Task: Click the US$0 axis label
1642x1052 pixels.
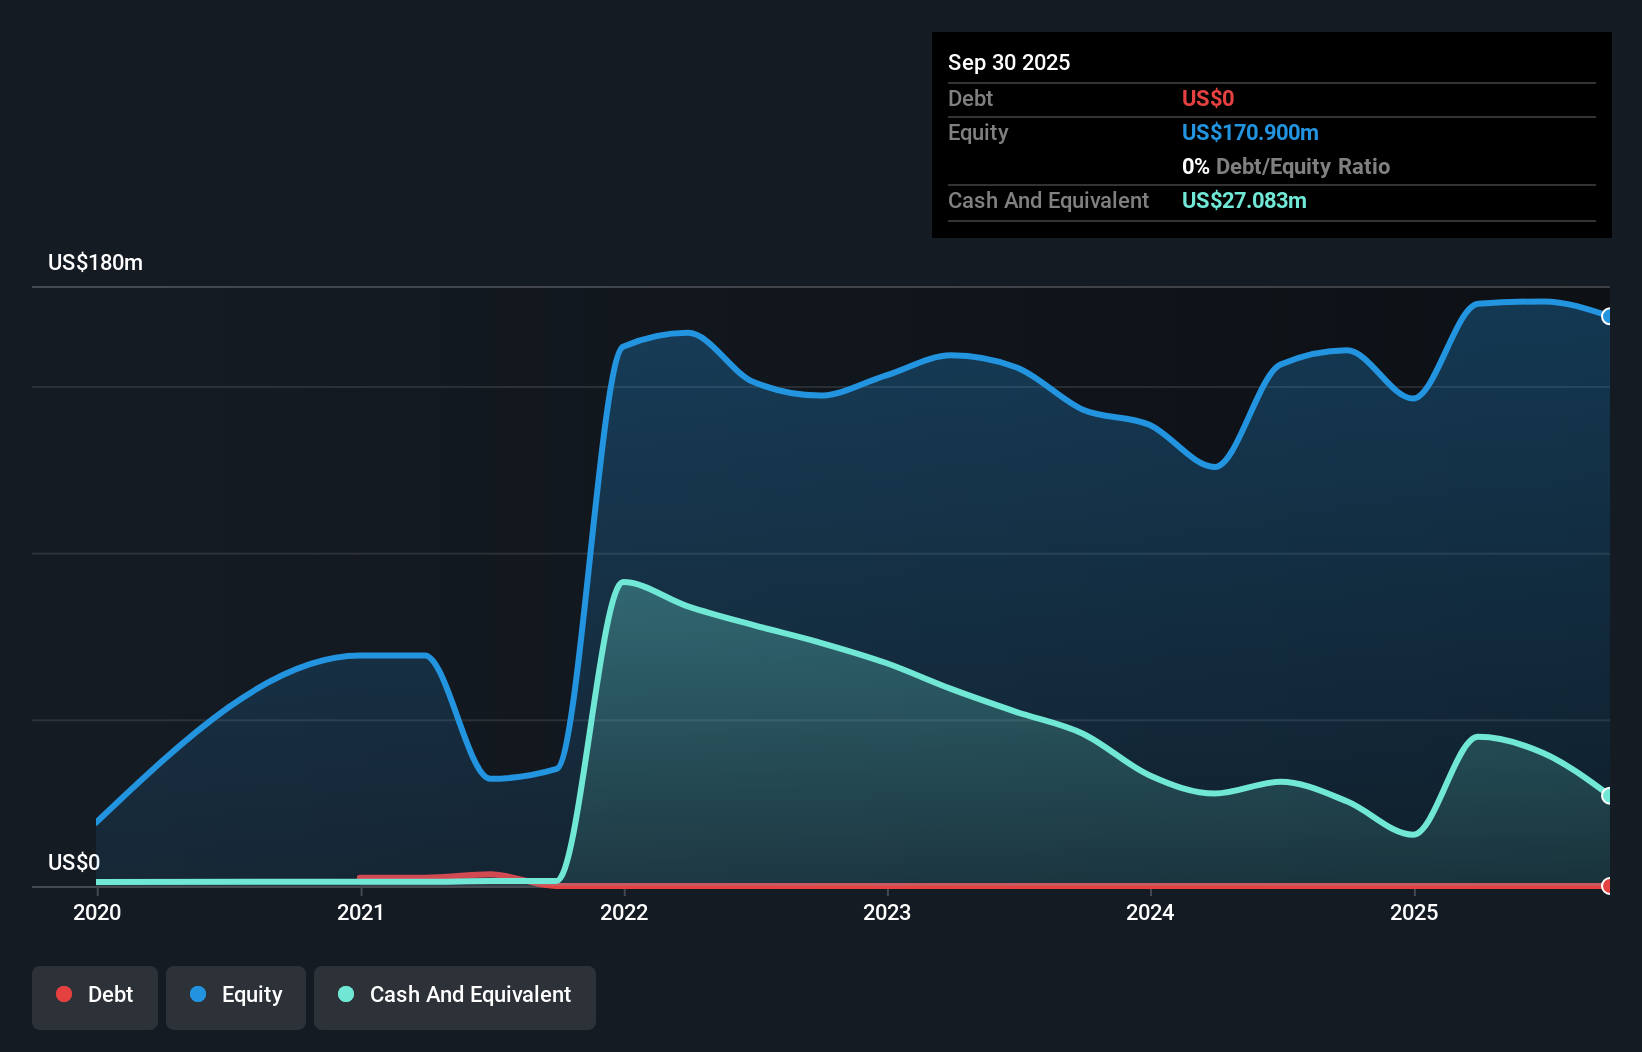Action: click(74, 861)
